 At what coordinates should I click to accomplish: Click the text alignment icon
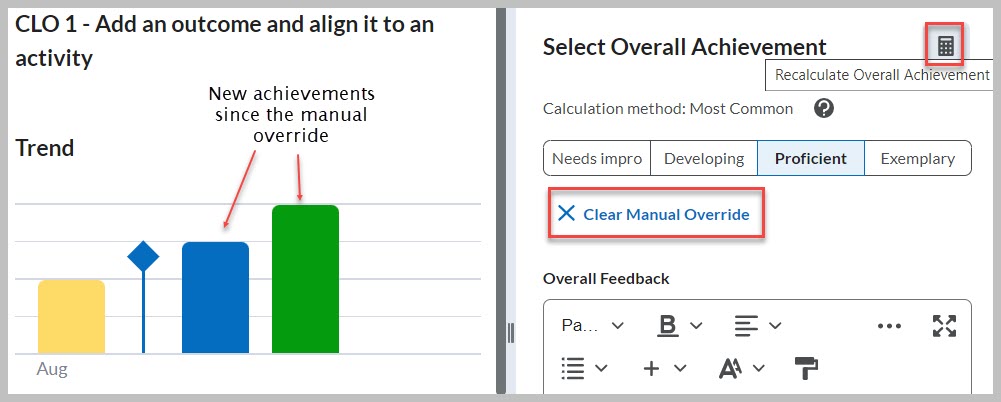tap(746, 325)
